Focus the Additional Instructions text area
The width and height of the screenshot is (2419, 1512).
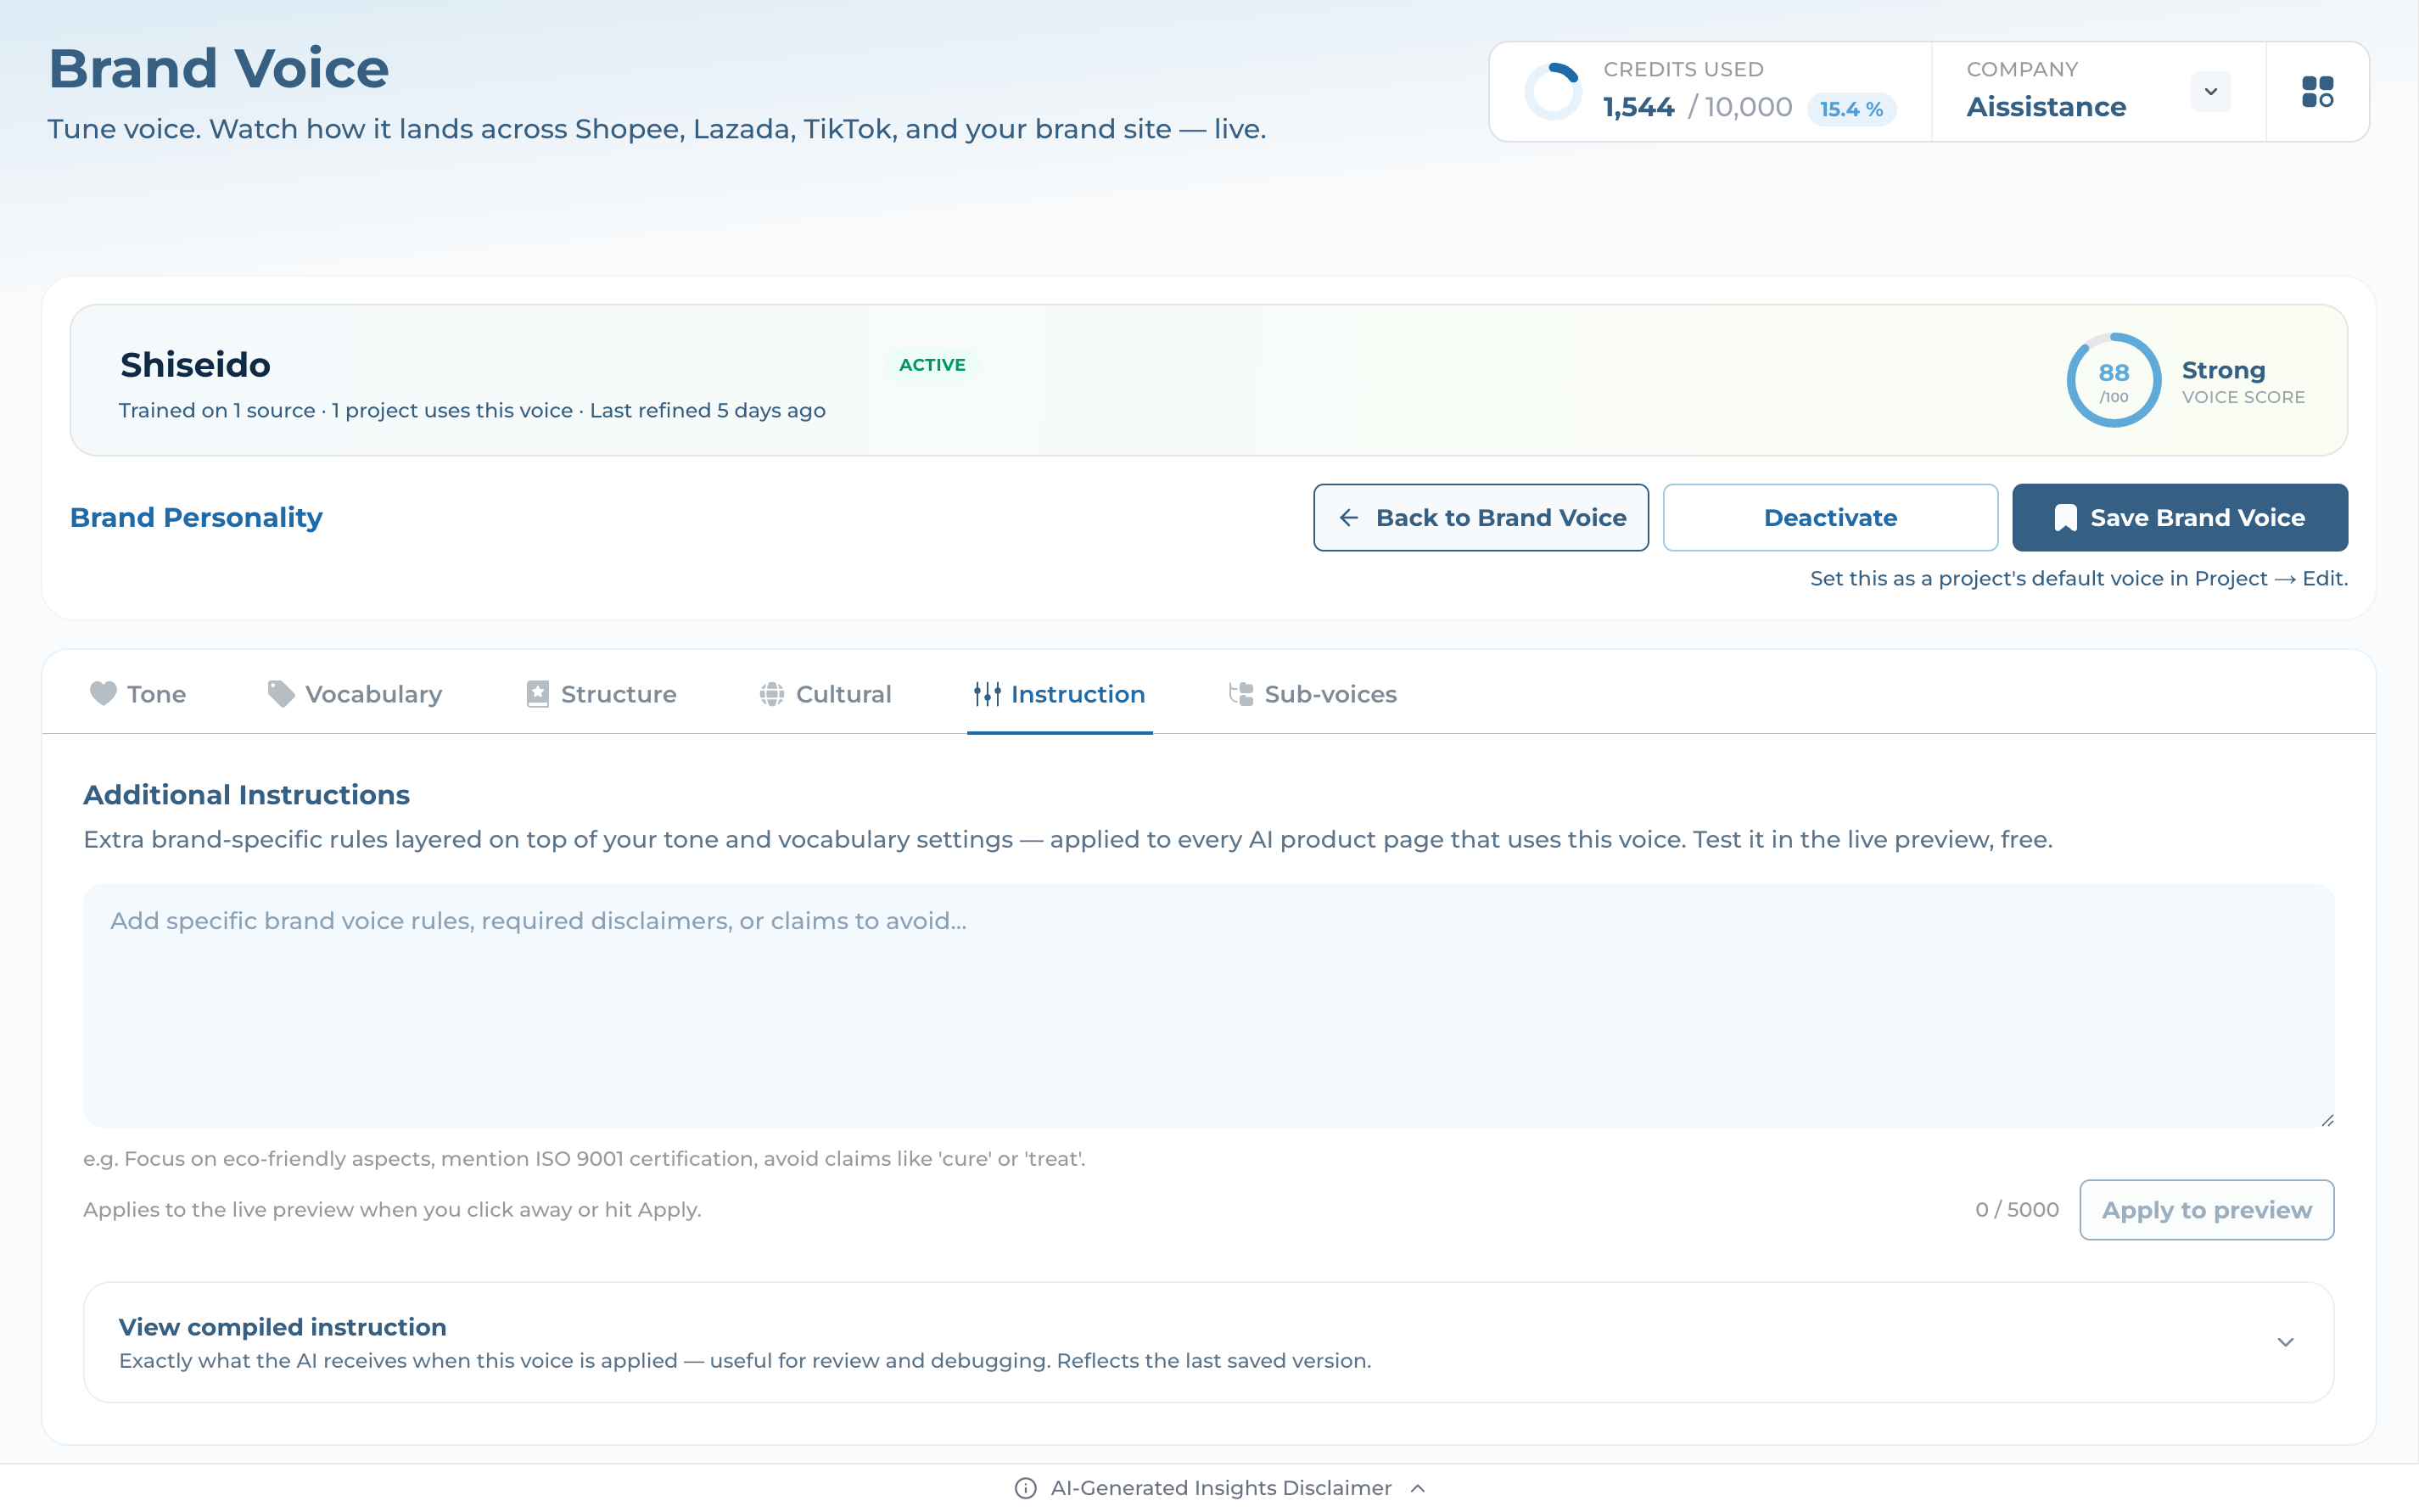[1208, 1005]
